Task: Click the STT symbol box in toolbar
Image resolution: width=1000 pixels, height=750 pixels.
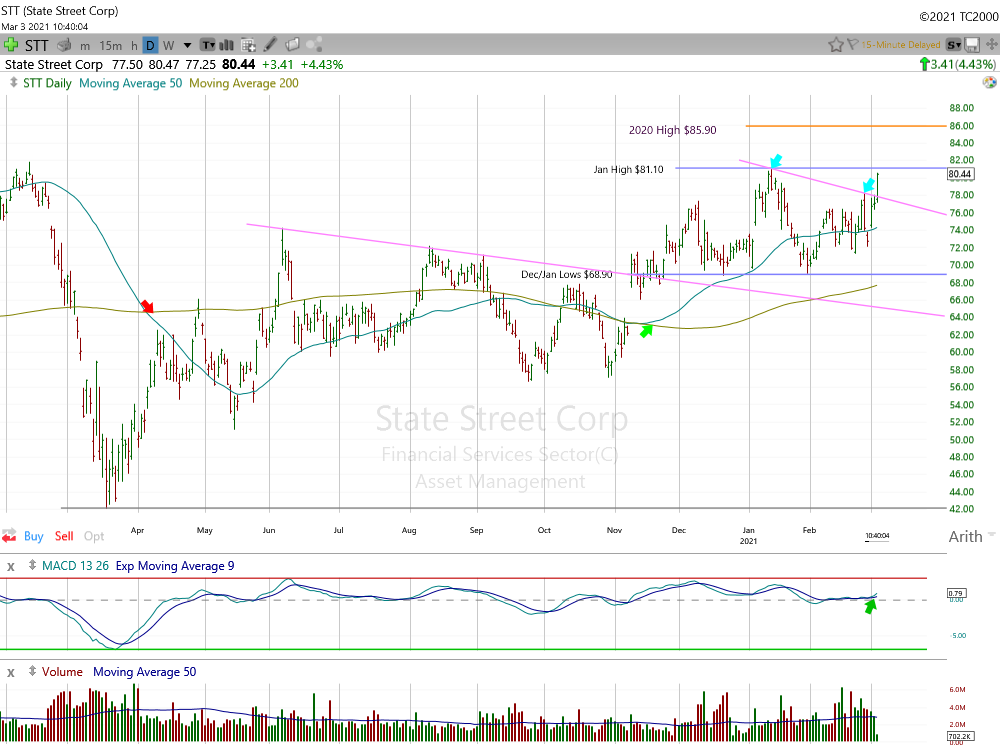Action: tap(36, 45)
